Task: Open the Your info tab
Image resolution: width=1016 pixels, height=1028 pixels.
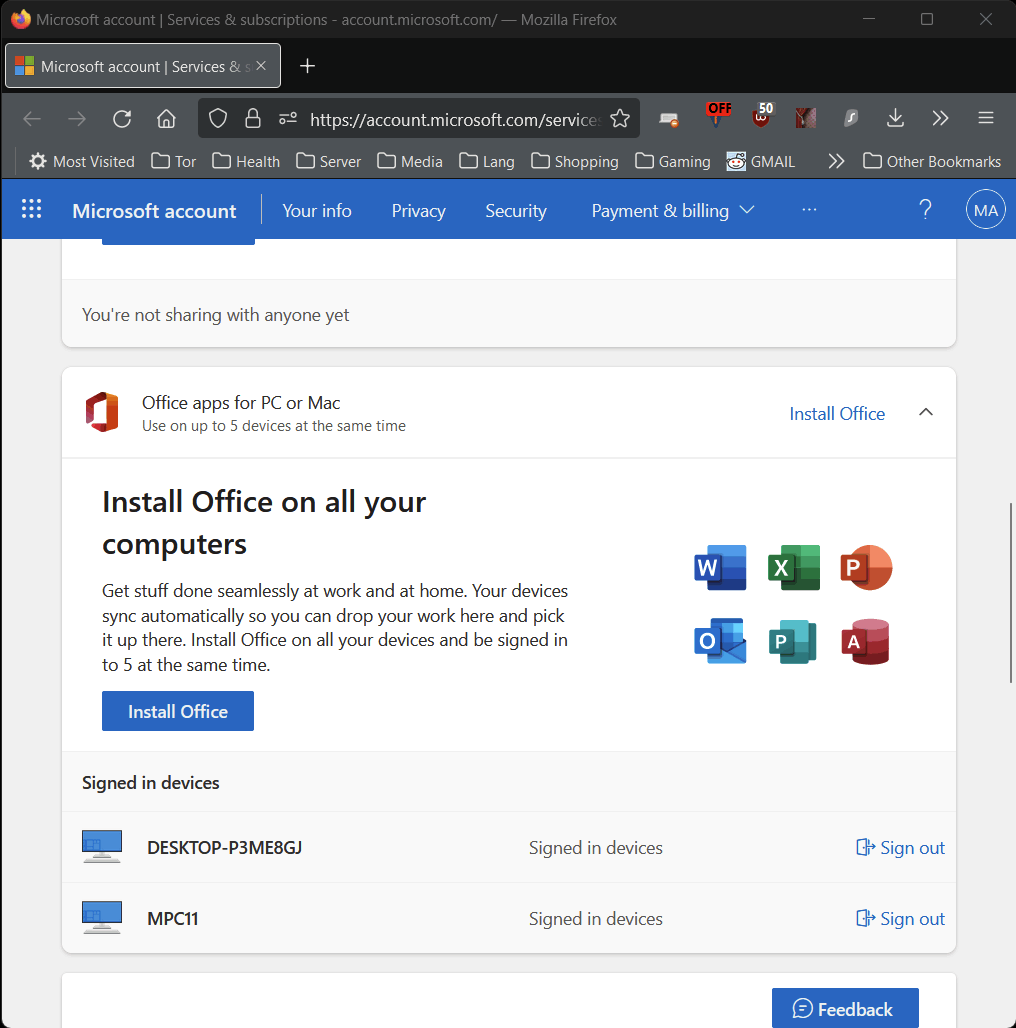Action: pos(317,210)
